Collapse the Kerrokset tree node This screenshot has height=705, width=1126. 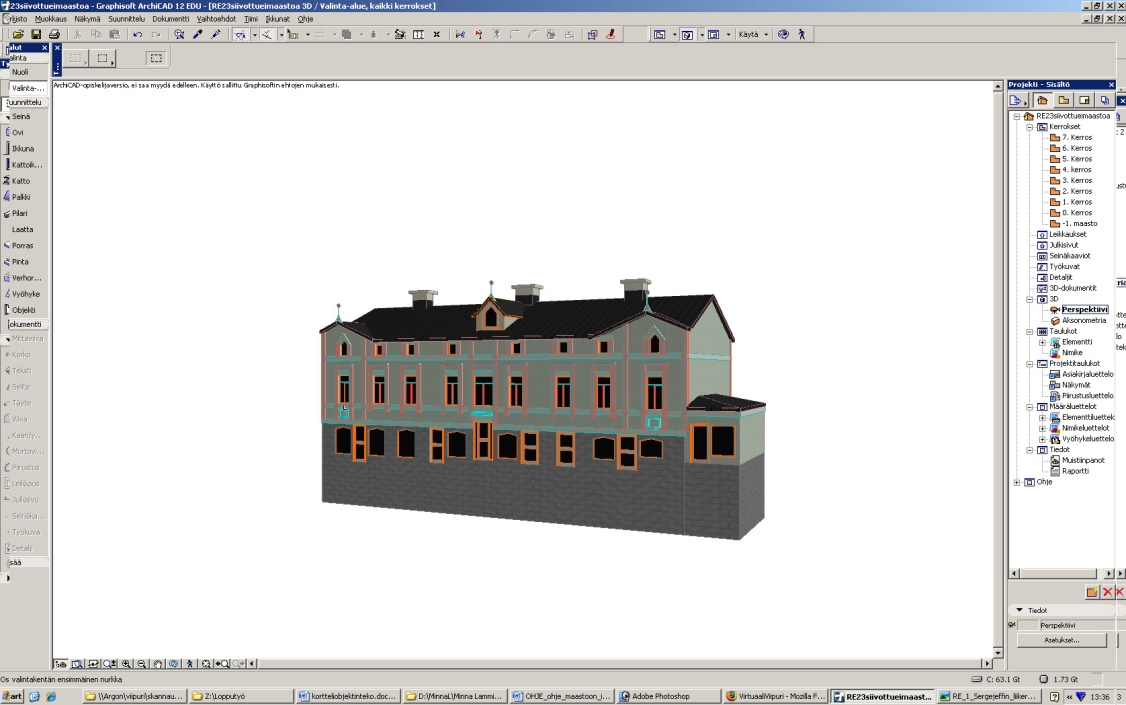(x=1029, y=127)
